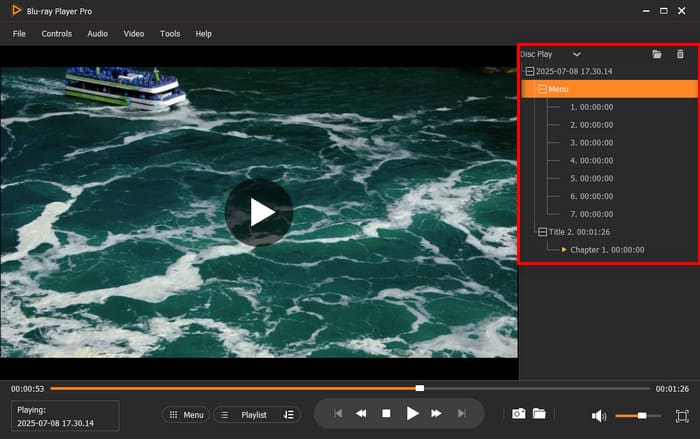Open the Video menu
This screenshot has height=439, width=700.
click(134, 34)
